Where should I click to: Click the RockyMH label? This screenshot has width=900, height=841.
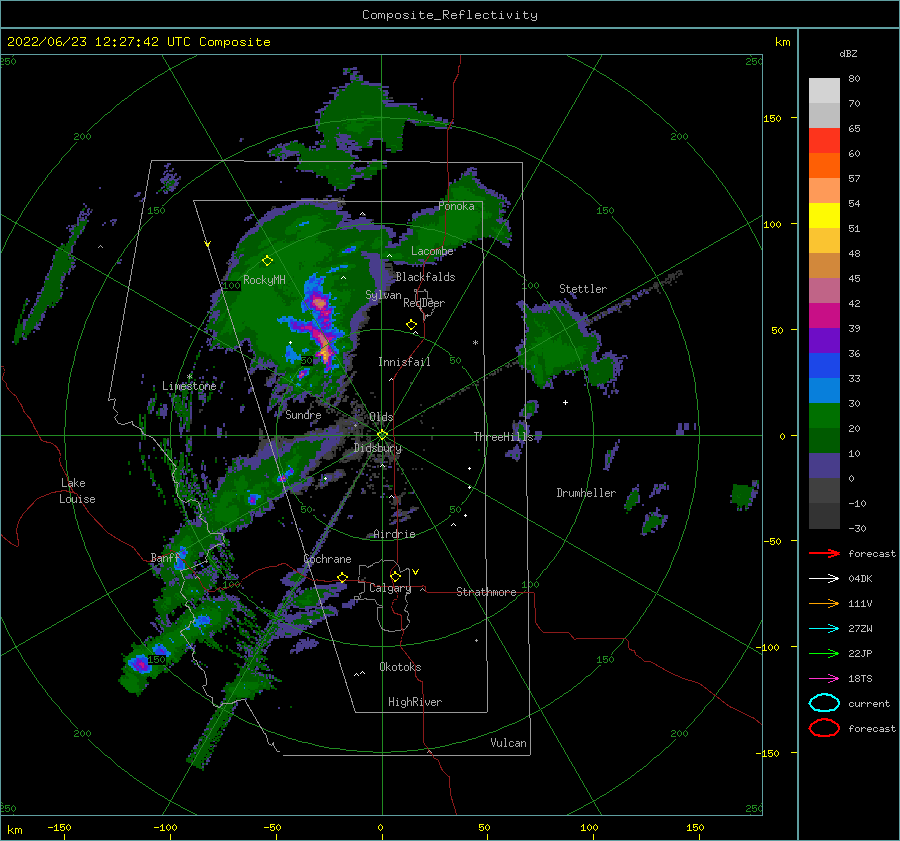click(x=264, y=280)
